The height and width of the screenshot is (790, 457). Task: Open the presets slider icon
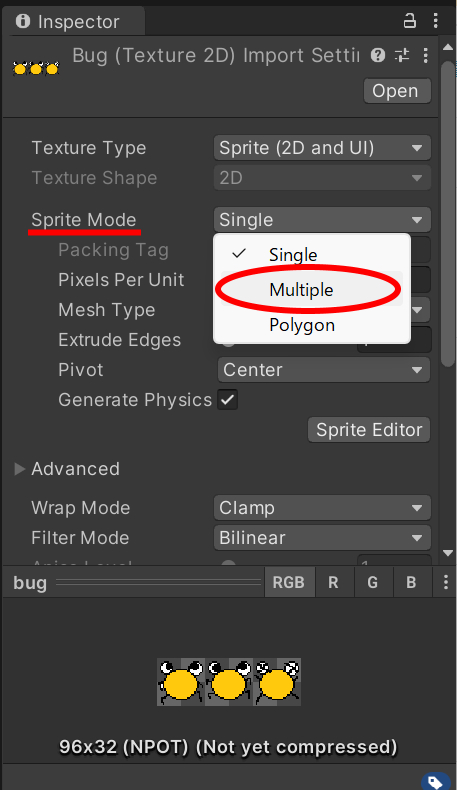tap(402, 55)
